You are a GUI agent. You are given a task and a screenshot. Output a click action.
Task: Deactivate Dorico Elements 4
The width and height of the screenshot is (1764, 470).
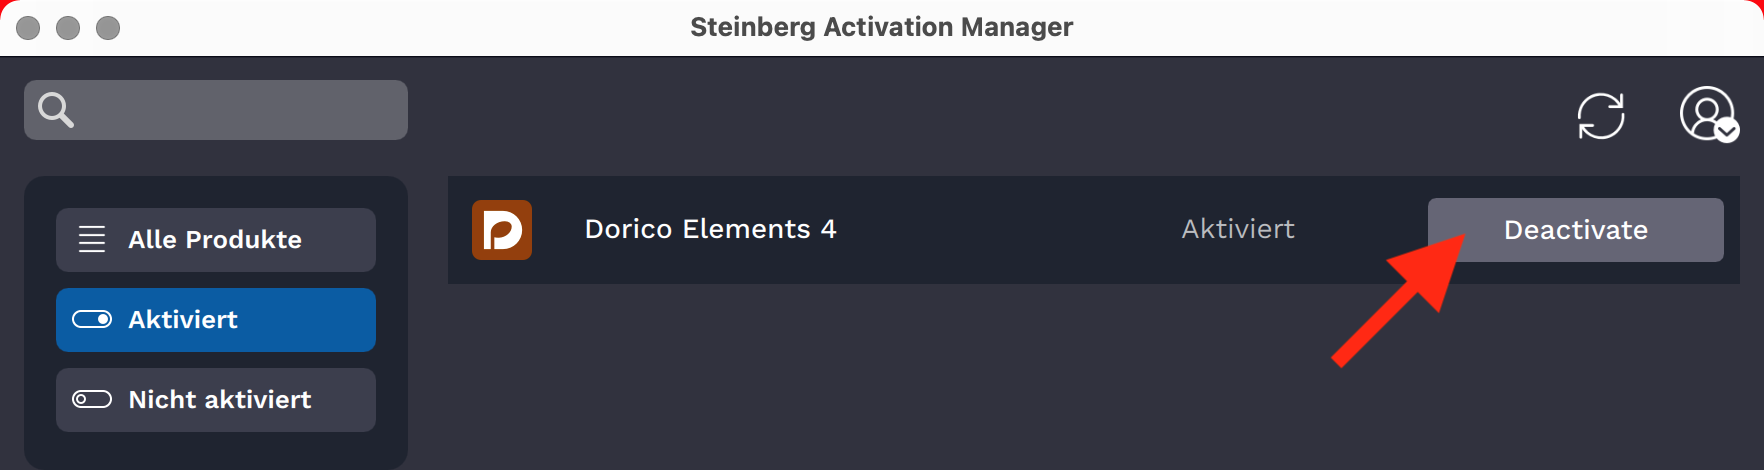click(1576, 230)
